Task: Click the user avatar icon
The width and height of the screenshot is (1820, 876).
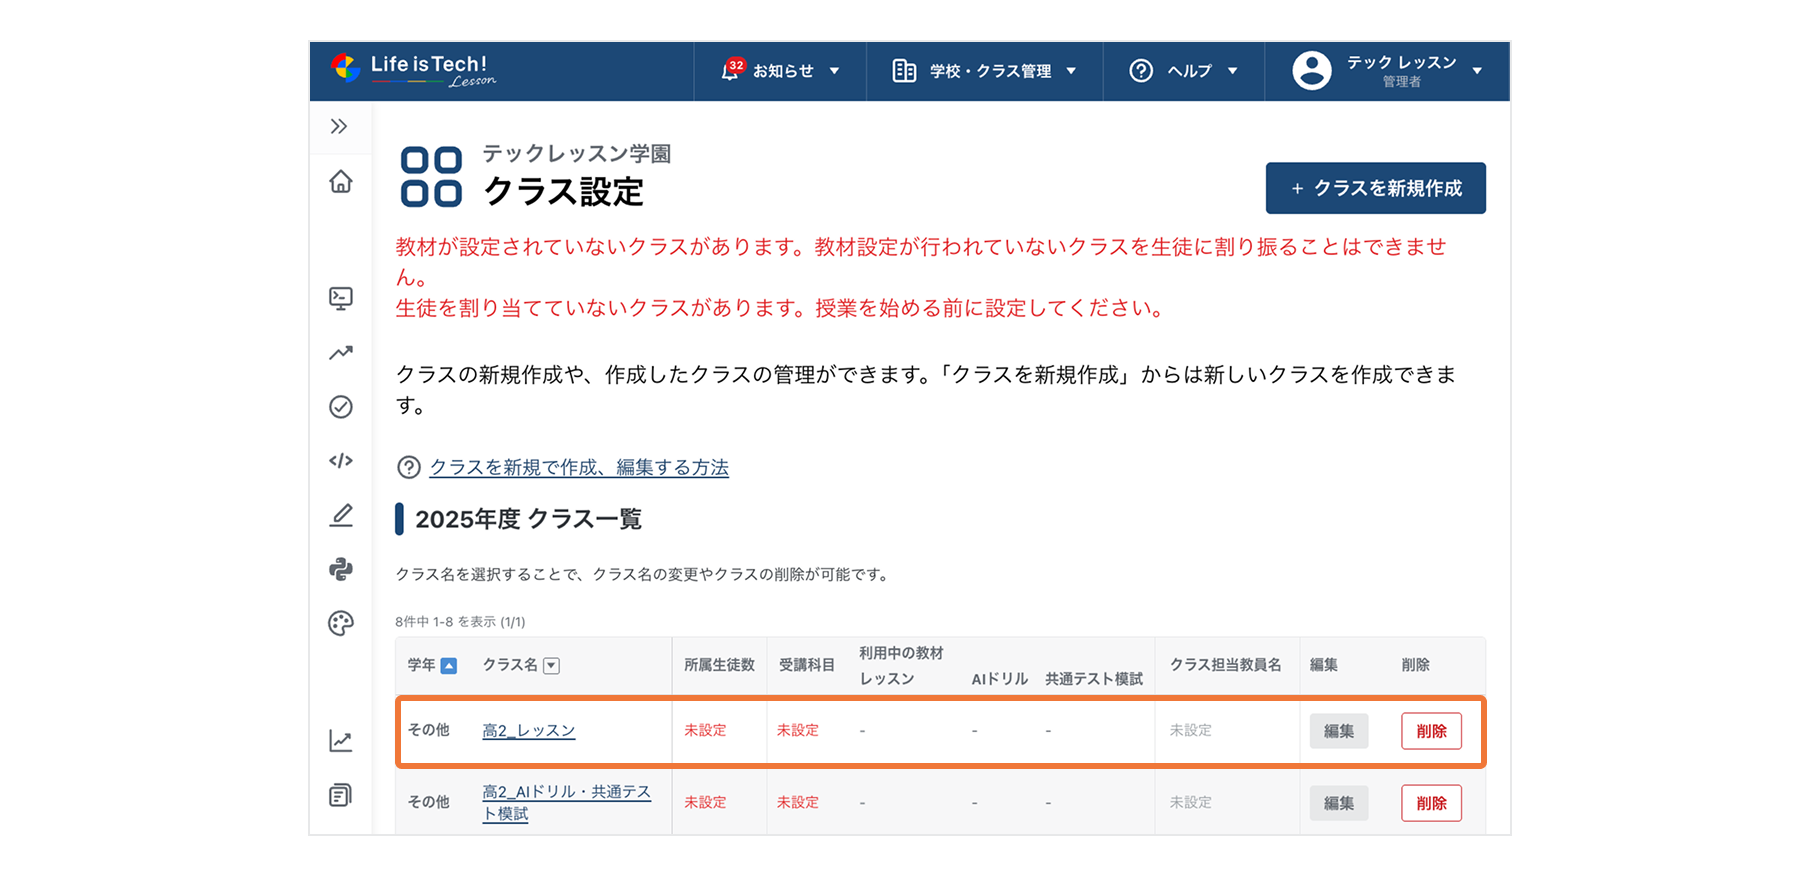Action: pyautogui.click(x=1312, y=71)
